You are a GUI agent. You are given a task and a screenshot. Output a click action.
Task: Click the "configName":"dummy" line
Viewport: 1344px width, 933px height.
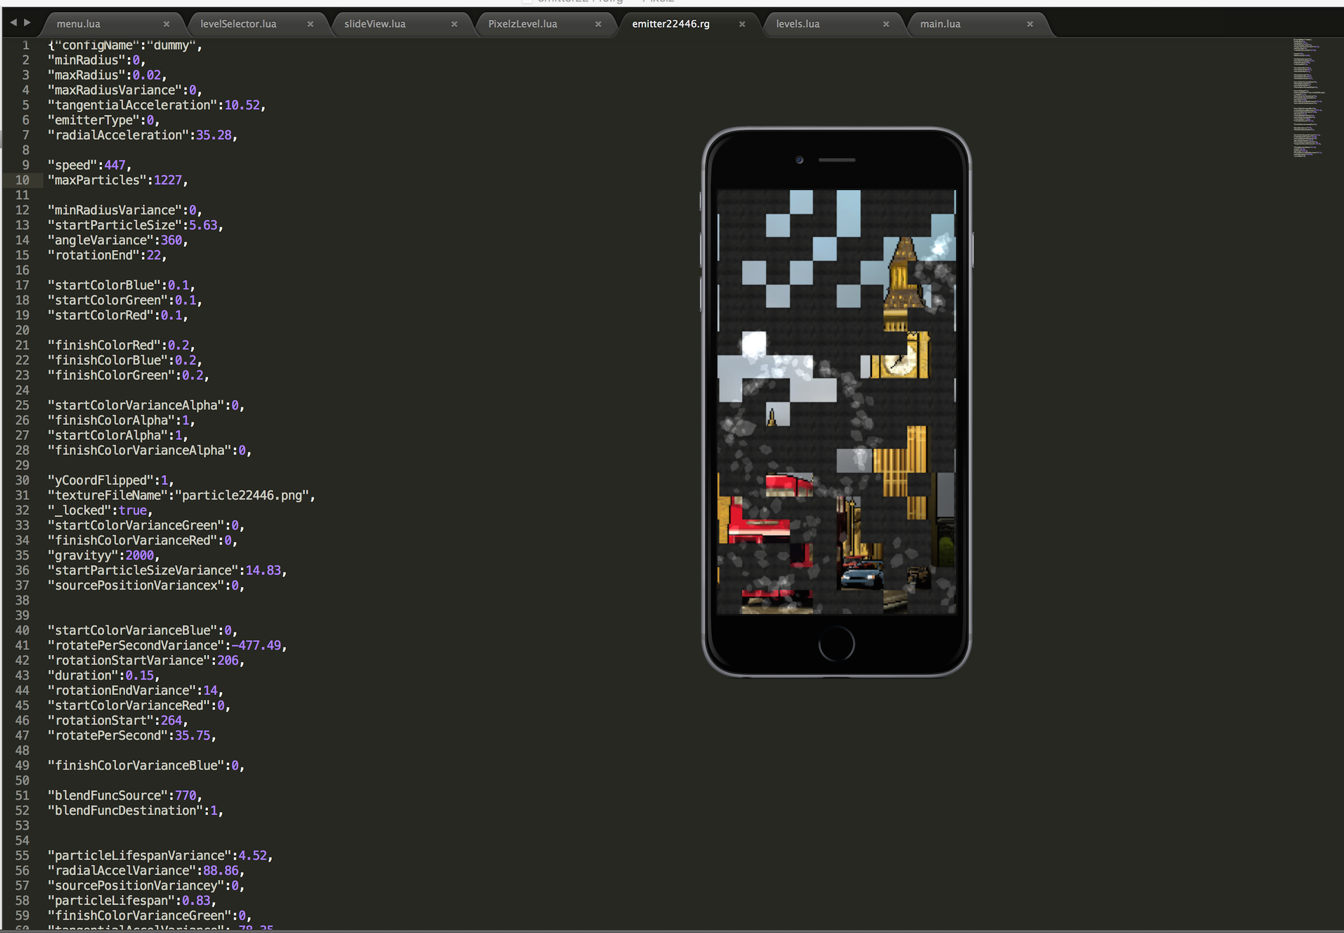pos(125,45)
